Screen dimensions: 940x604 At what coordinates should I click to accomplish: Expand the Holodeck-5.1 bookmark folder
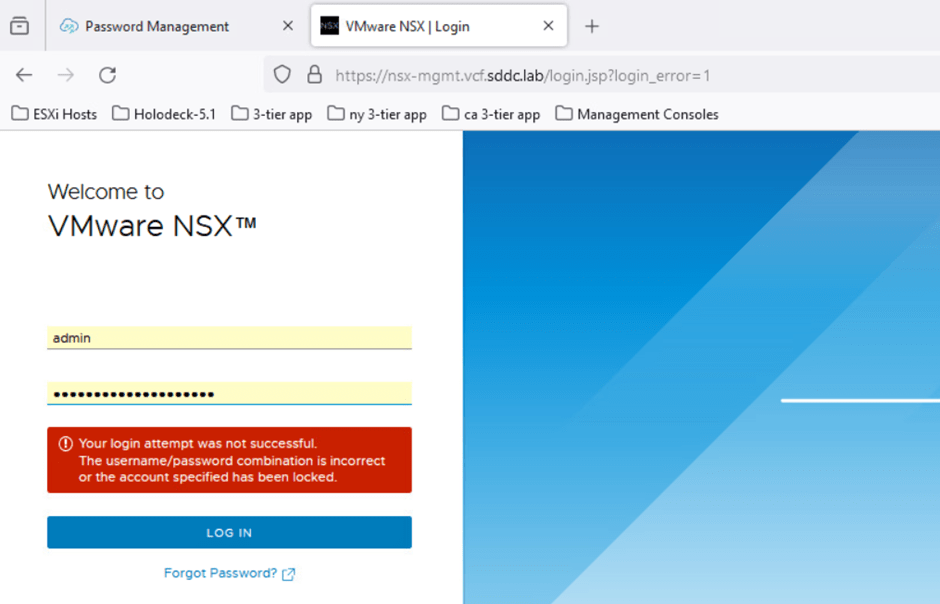click(x=163, y=114)
